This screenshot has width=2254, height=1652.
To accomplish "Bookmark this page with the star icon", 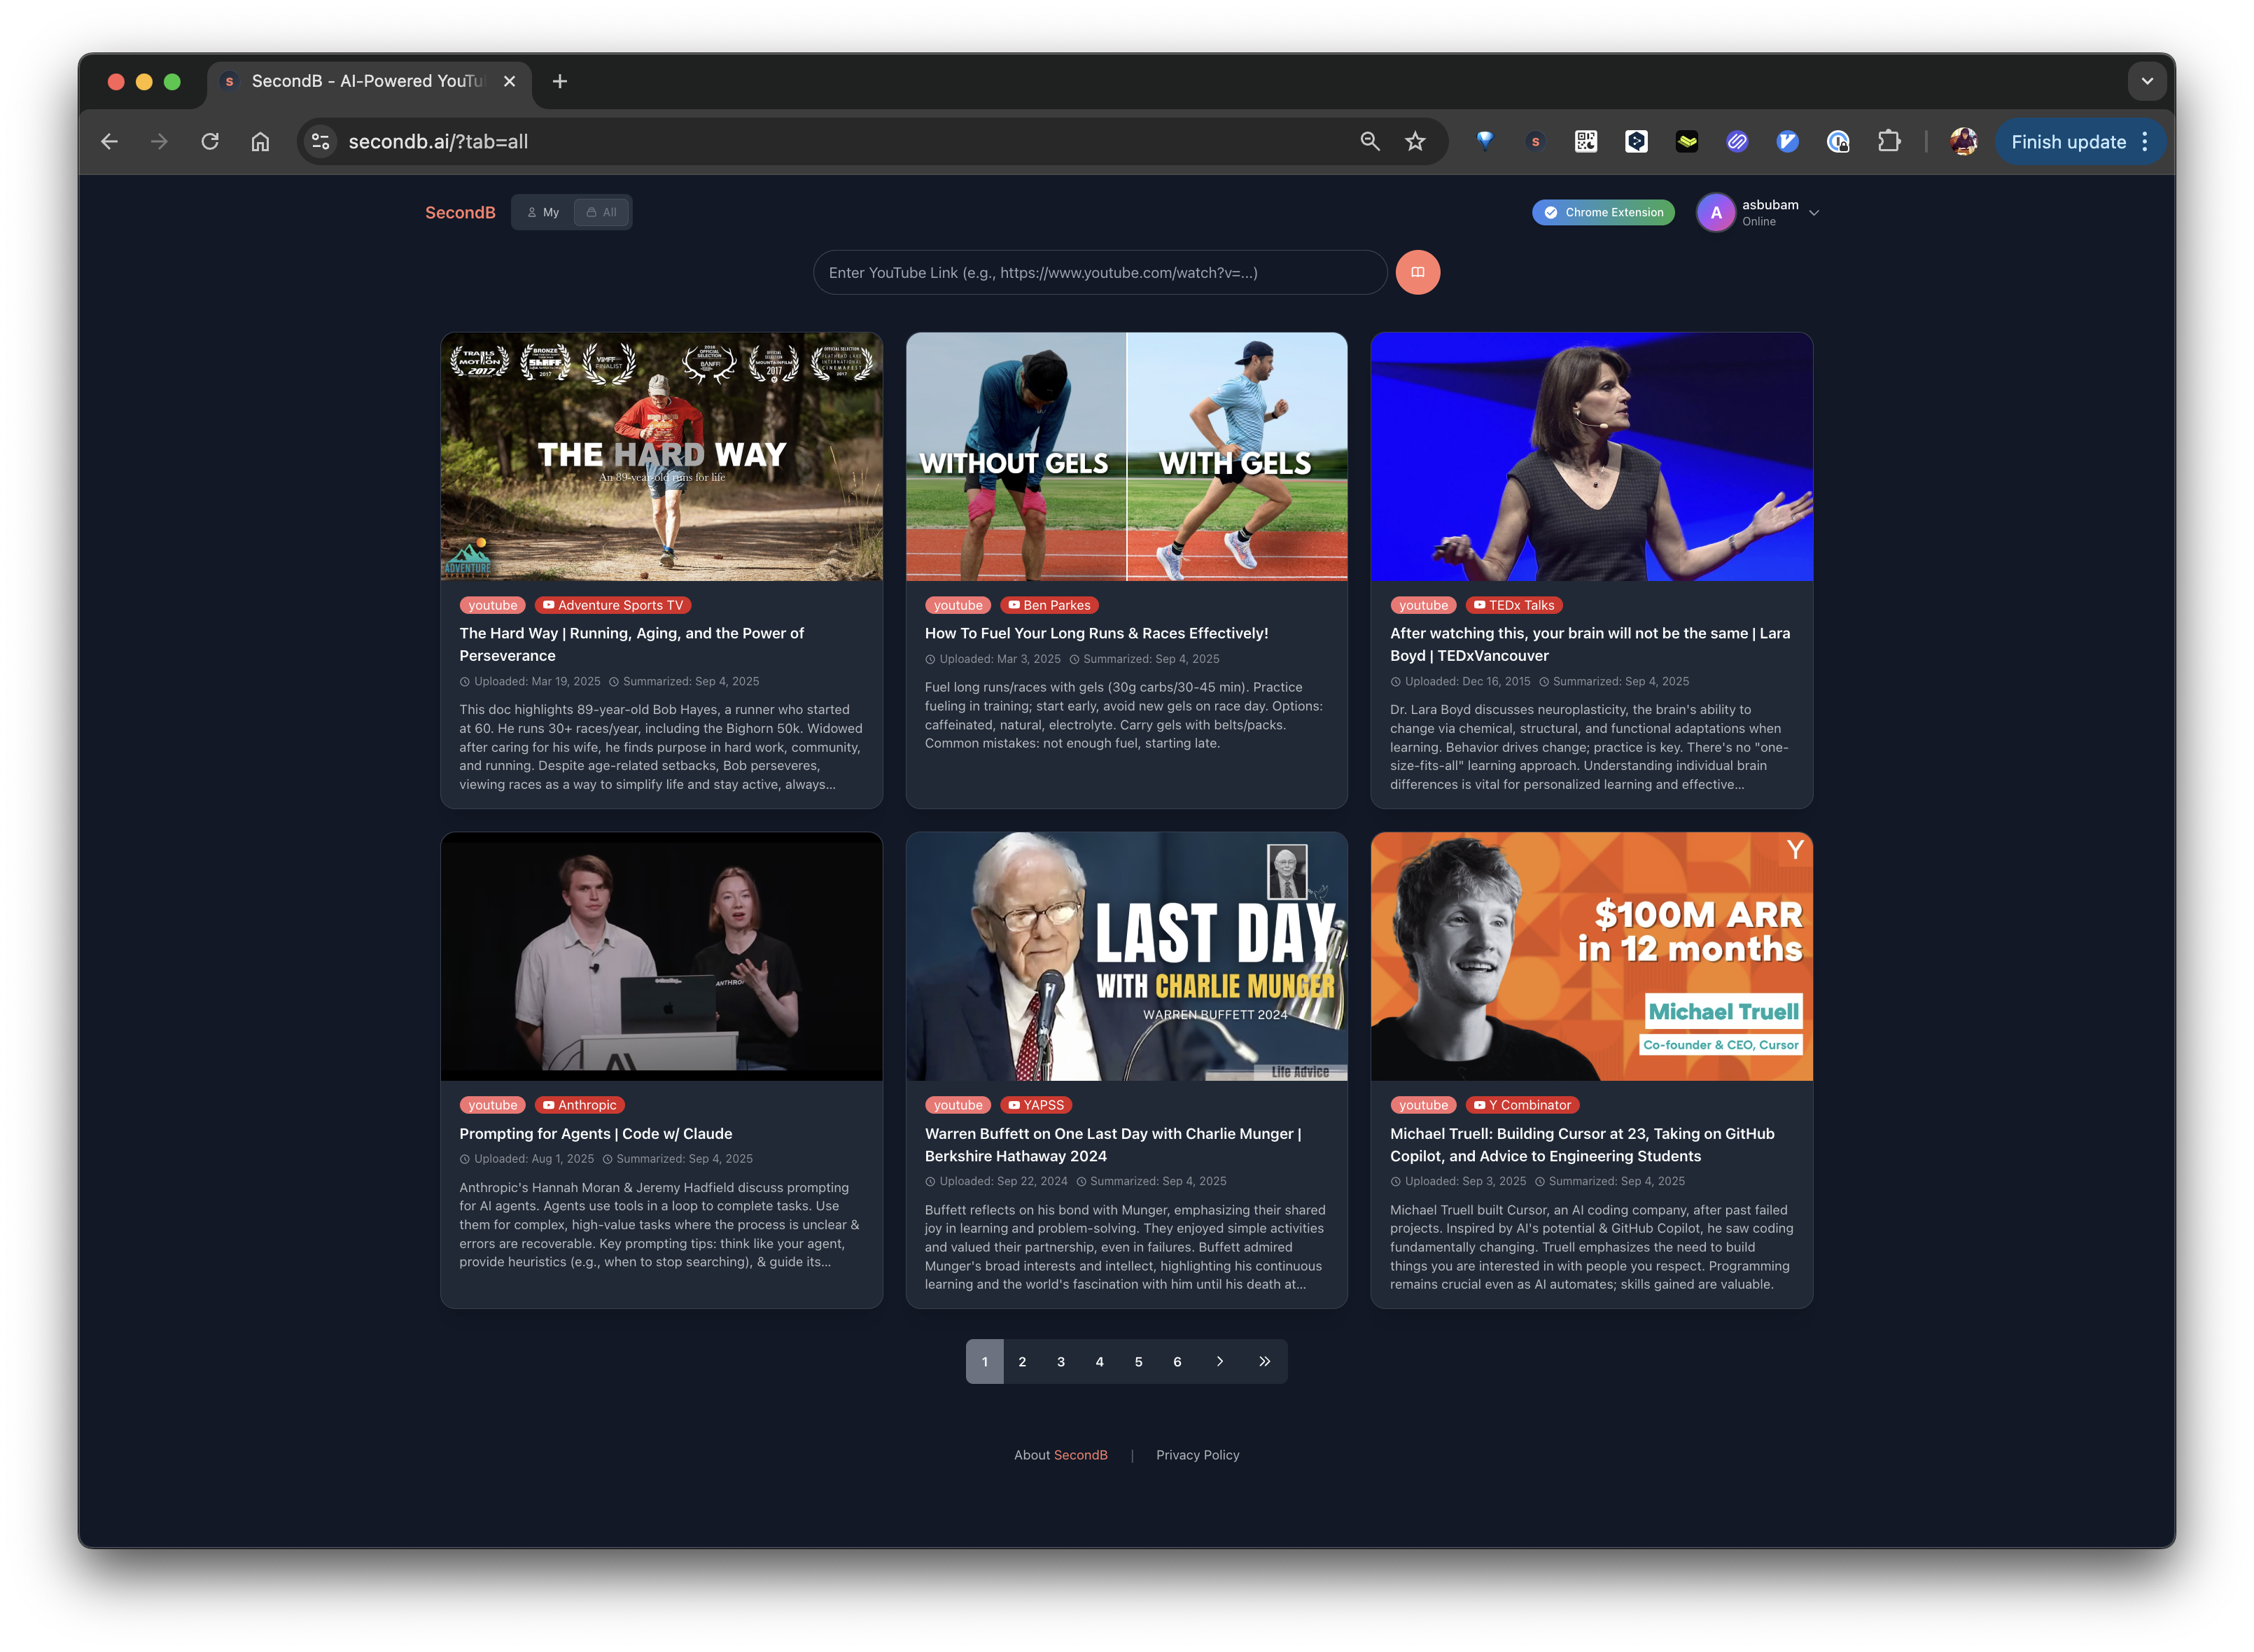I will (x=1415, y=142).
